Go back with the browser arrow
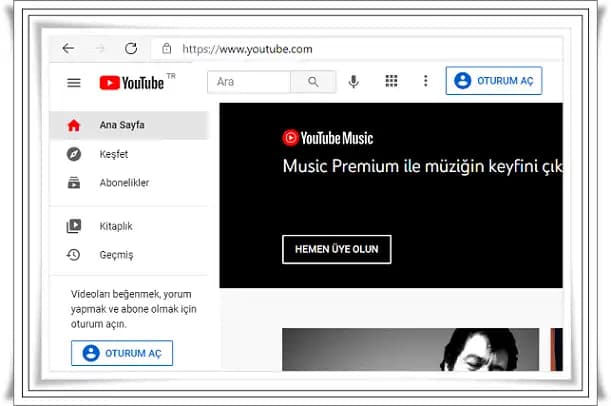This screenshot has height=406, width=611. [68, 48]
